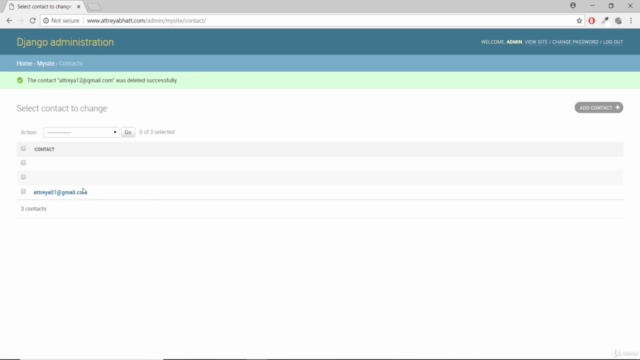Close the Select contact to change tab
The image size is (640, 360).
pyautogui.click(x=78, y=7)
